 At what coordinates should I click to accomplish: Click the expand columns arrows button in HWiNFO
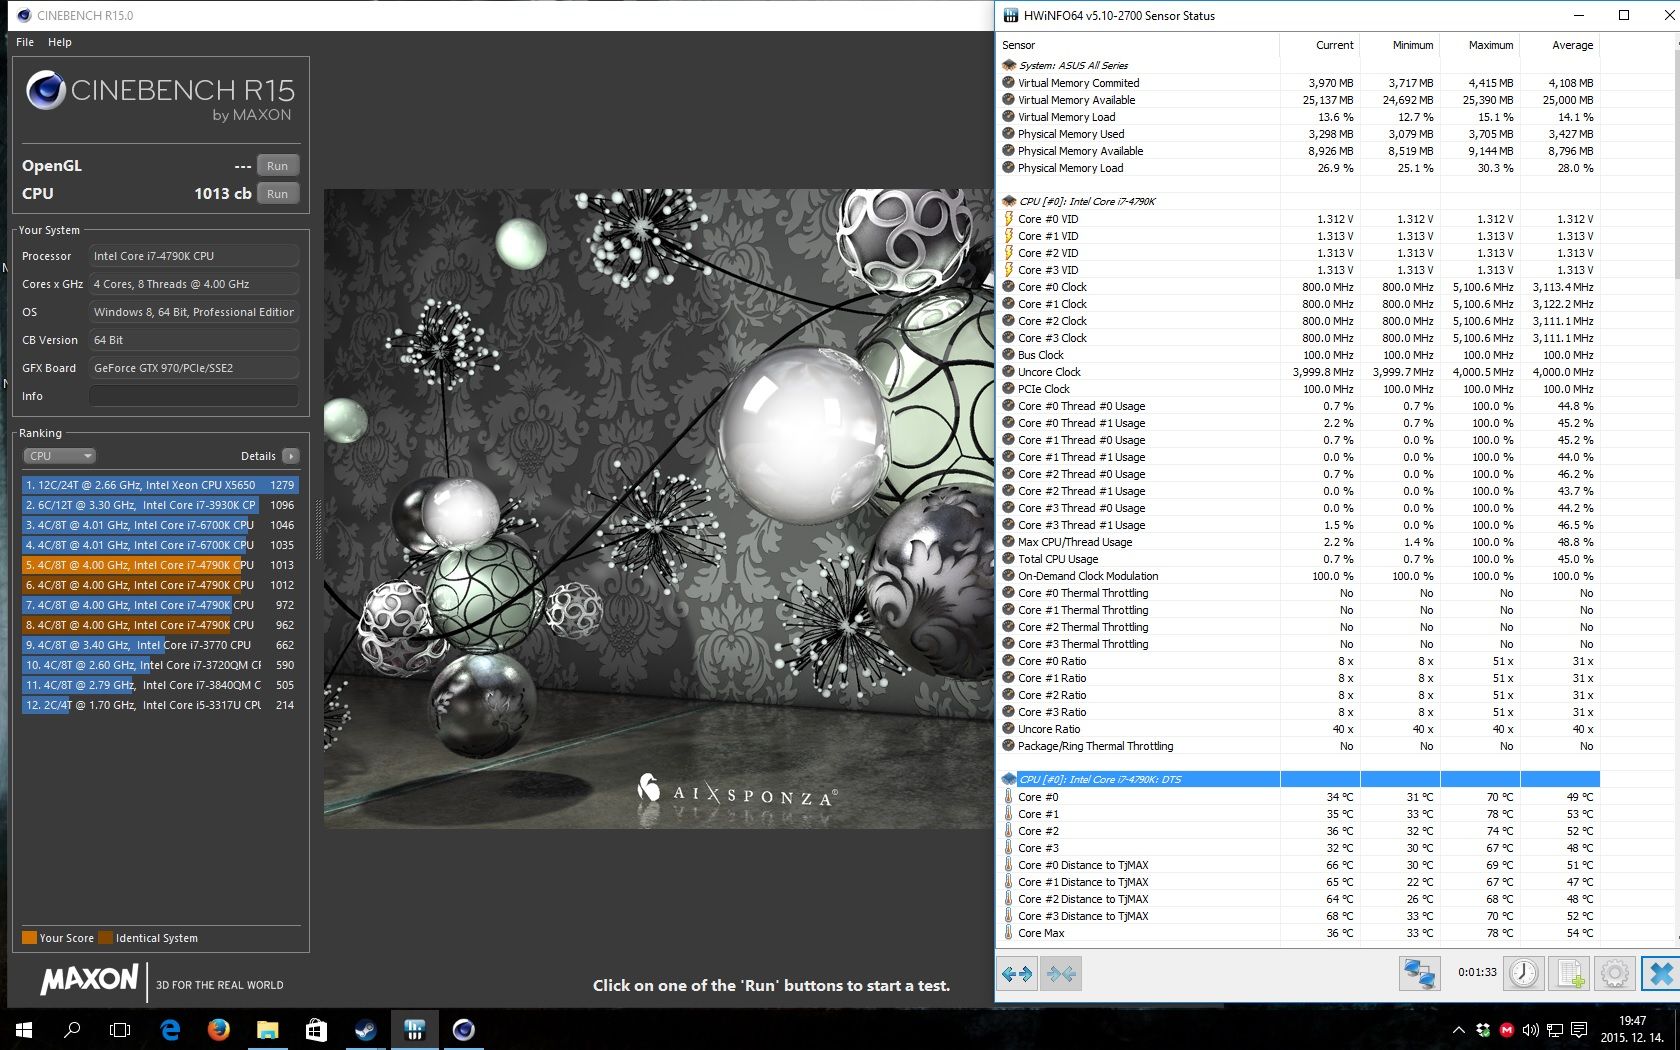click(x=1017, y=973)
